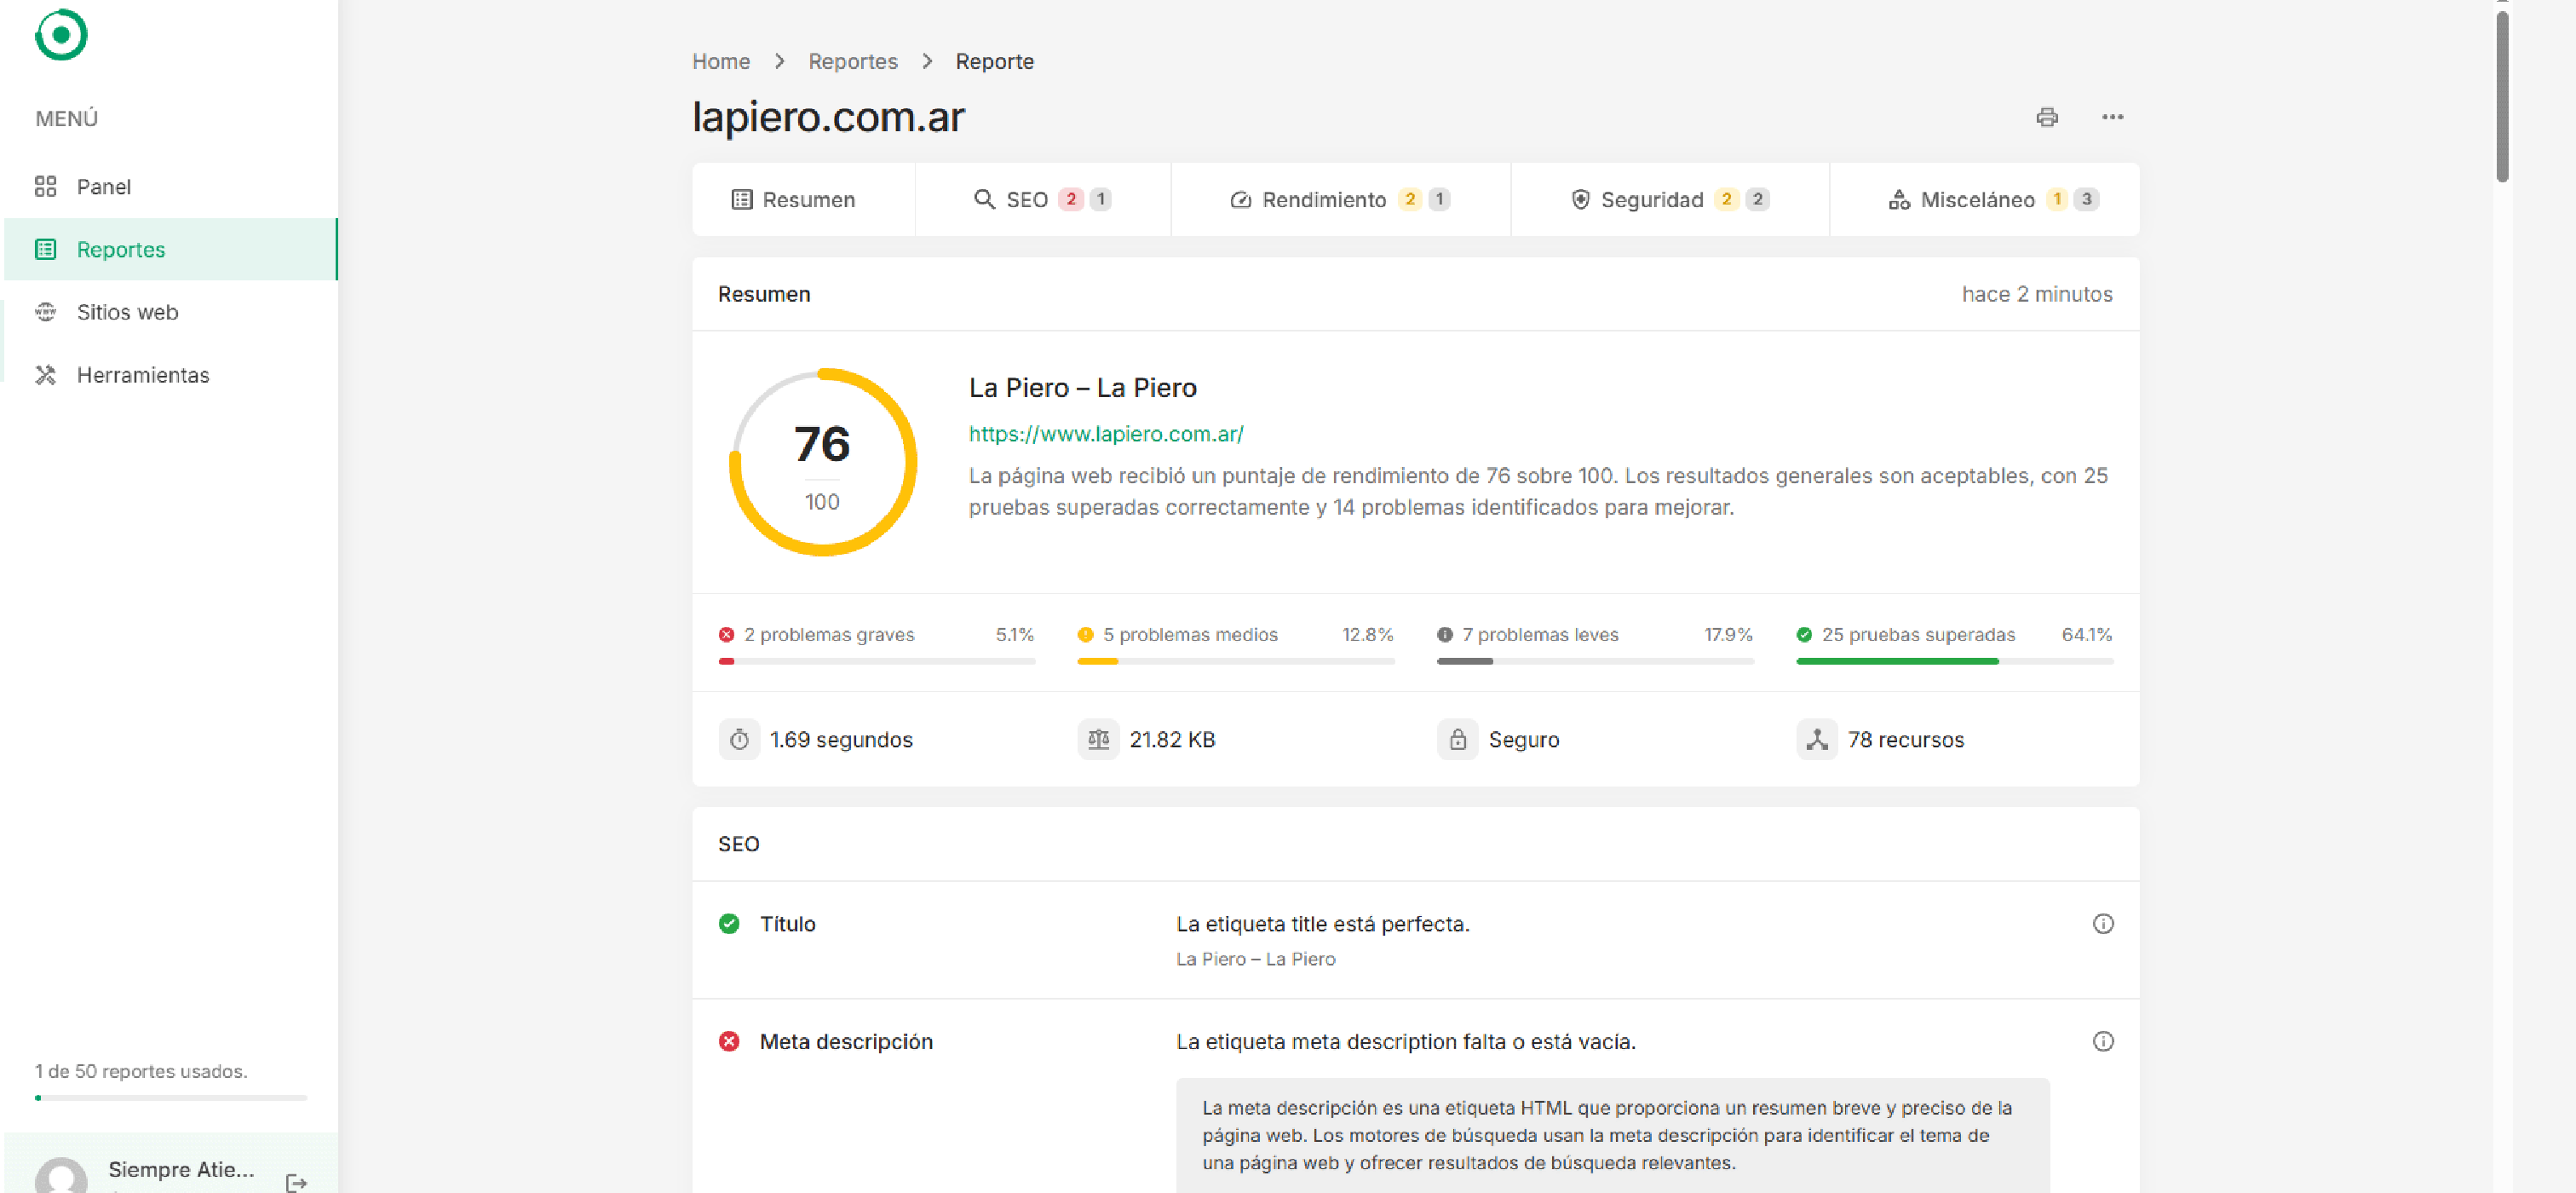2576x1193 pixels.
Task: Click the Seguro status label
Action: [x=1523, y=740]
